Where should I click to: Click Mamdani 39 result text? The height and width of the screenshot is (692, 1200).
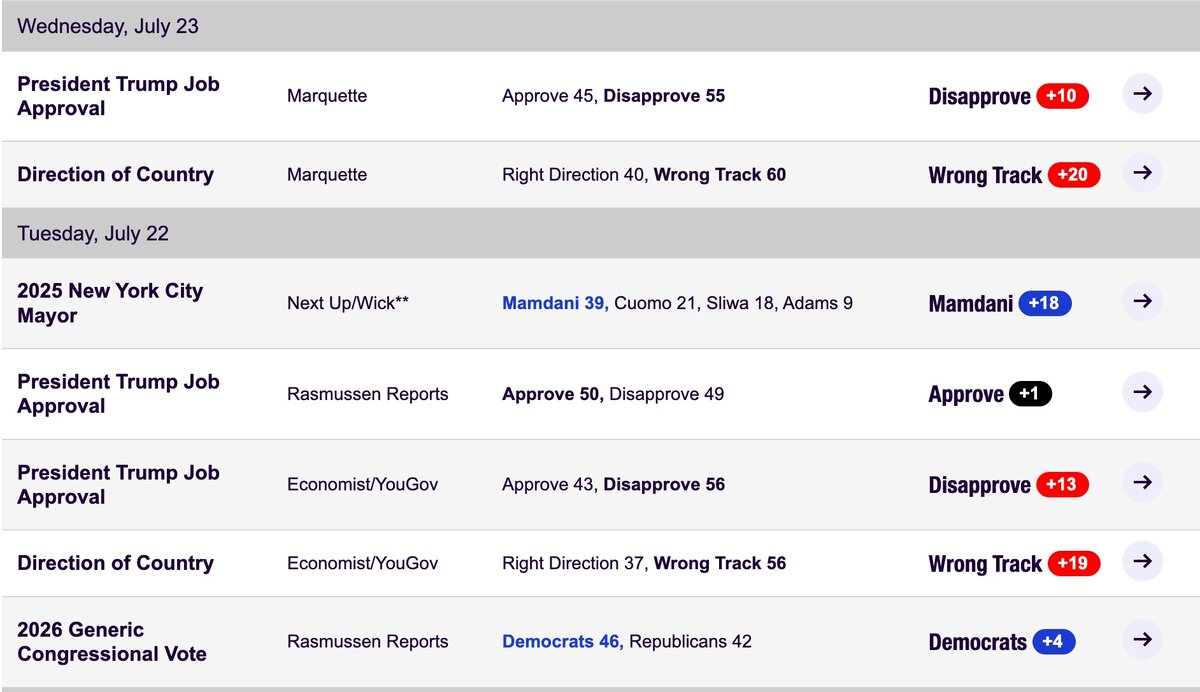(x=555, y=303)
